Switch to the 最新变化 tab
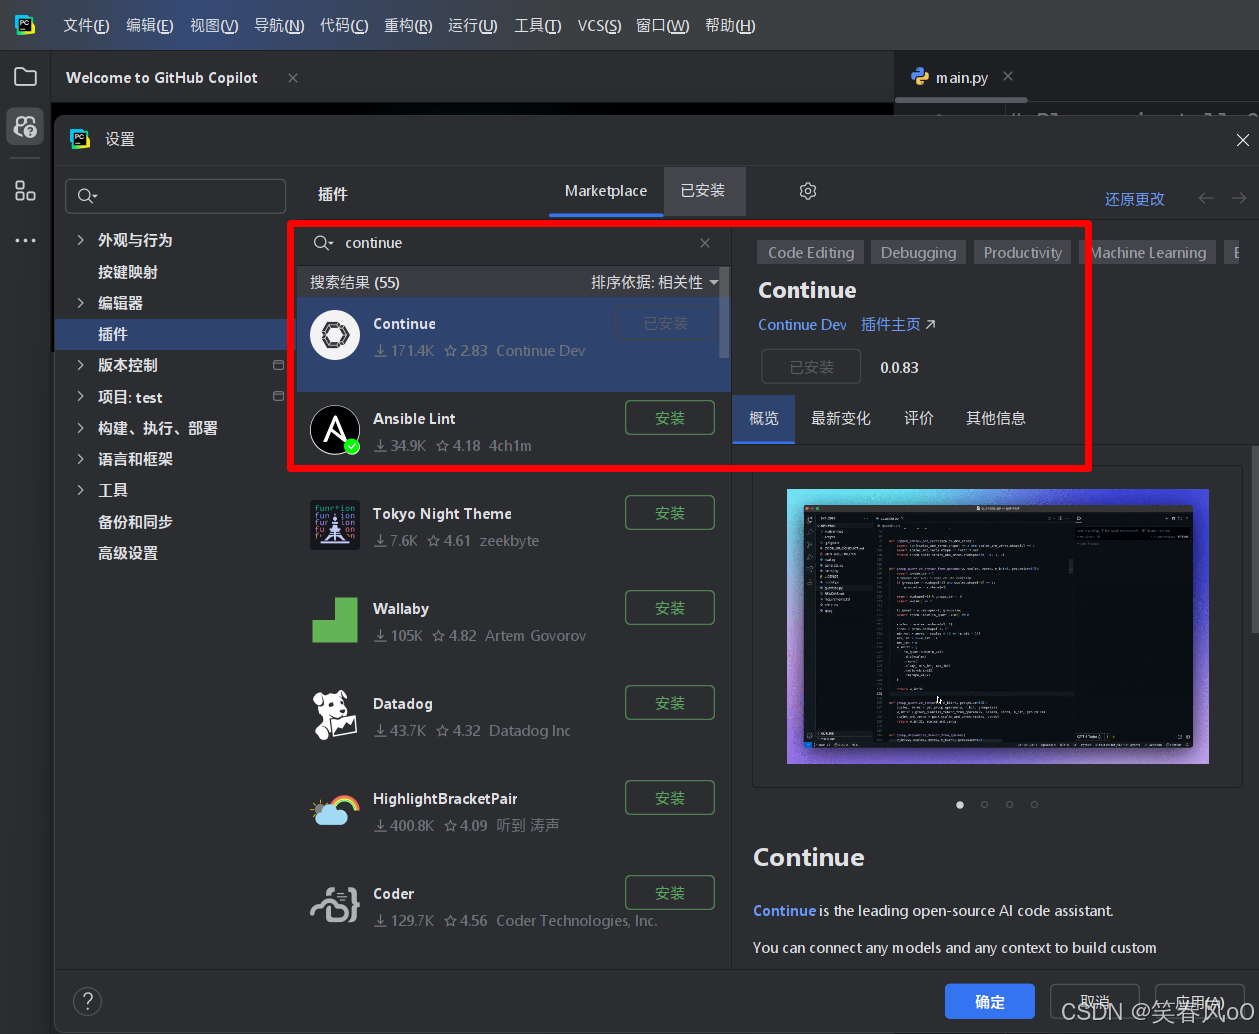The image size is (1259, 1034). (841, 418)
